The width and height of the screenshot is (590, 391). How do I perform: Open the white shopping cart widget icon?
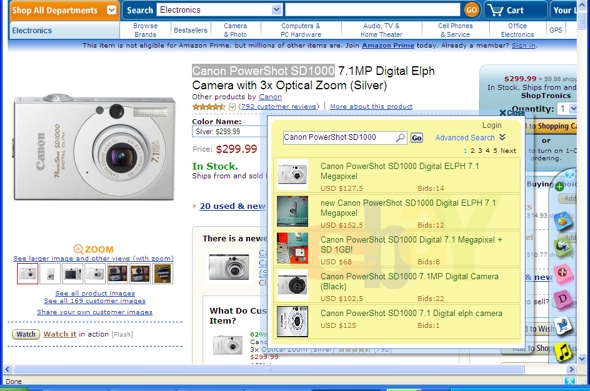coord(563,326)
